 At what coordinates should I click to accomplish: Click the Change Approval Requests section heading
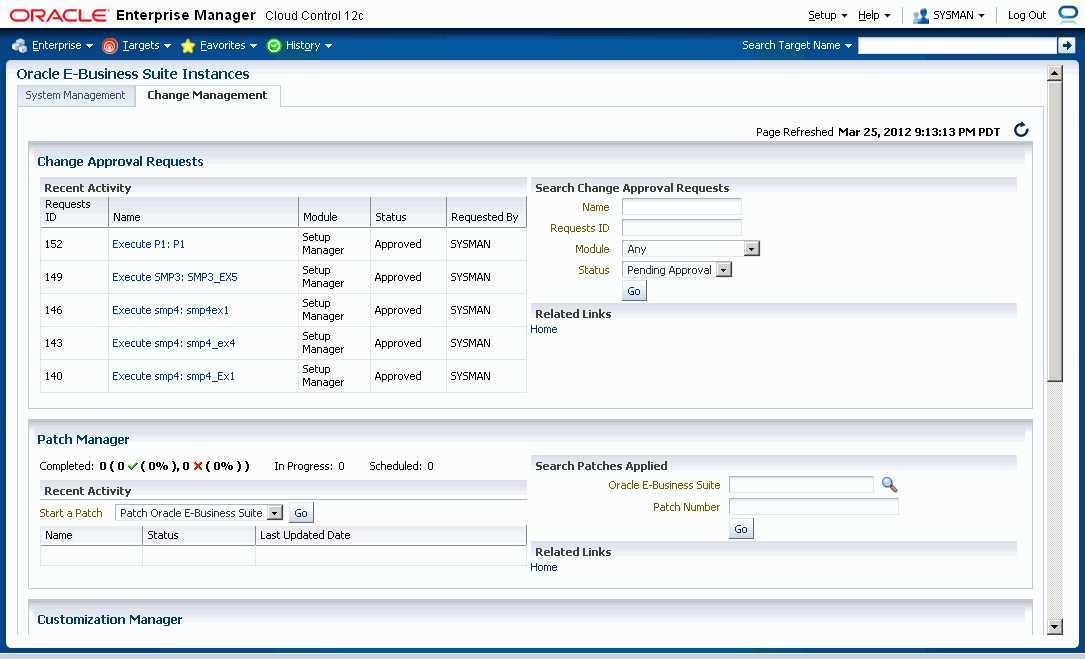point(120,161)
